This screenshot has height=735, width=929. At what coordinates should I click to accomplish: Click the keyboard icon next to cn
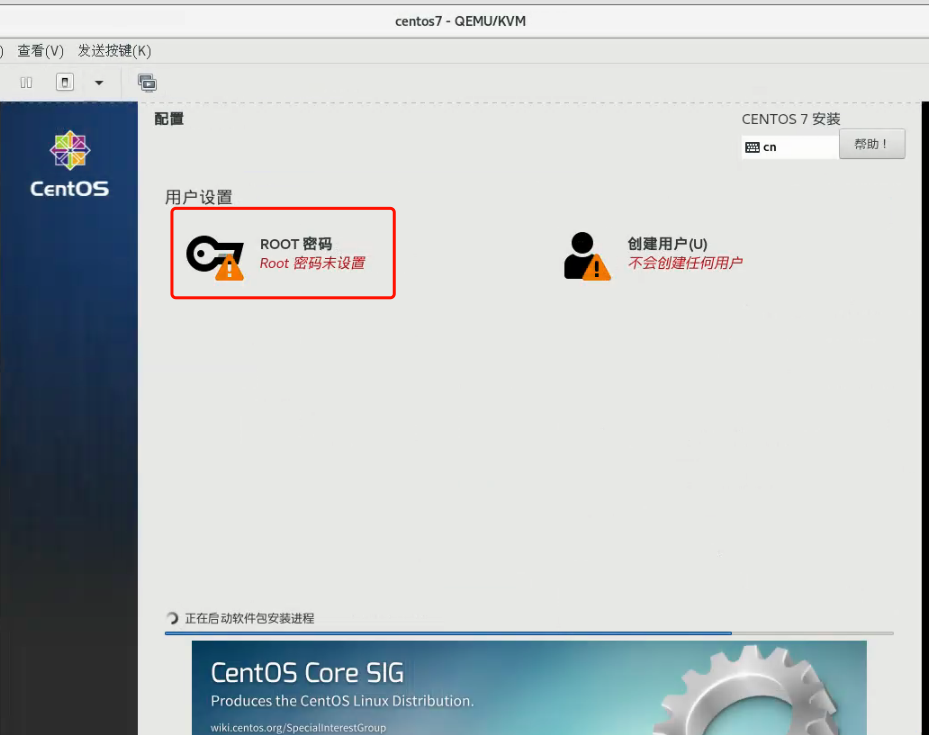tap(752, 147)
